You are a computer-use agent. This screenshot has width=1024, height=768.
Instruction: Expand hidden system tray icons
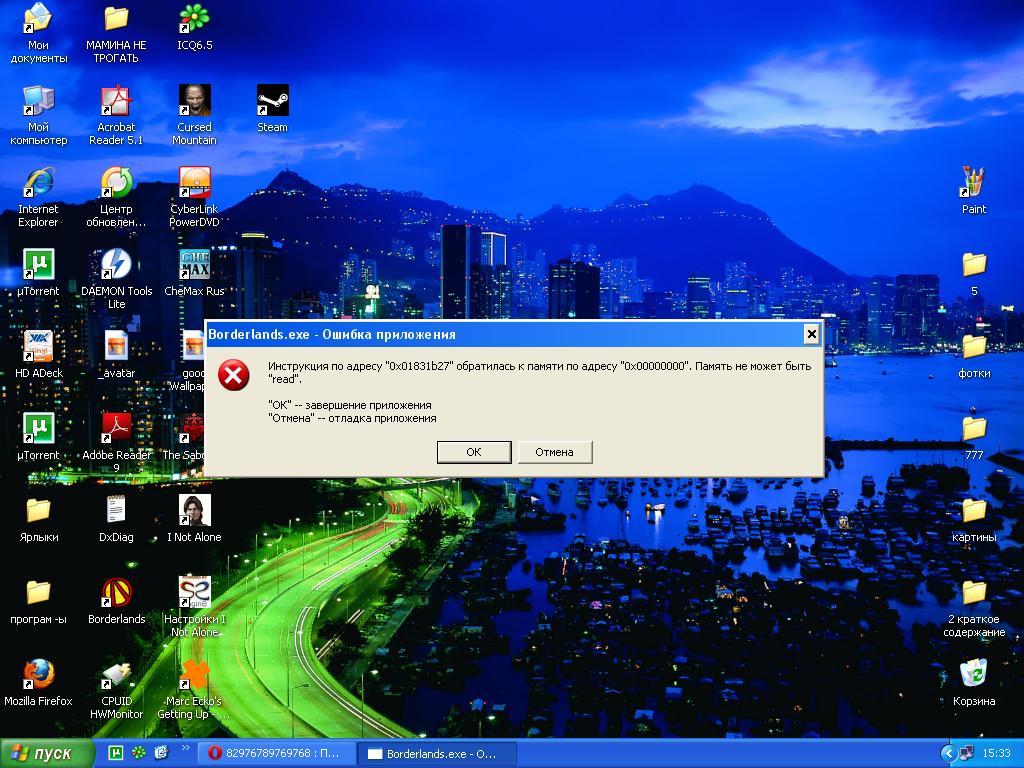pyautogui.click(x=948, y=754)
